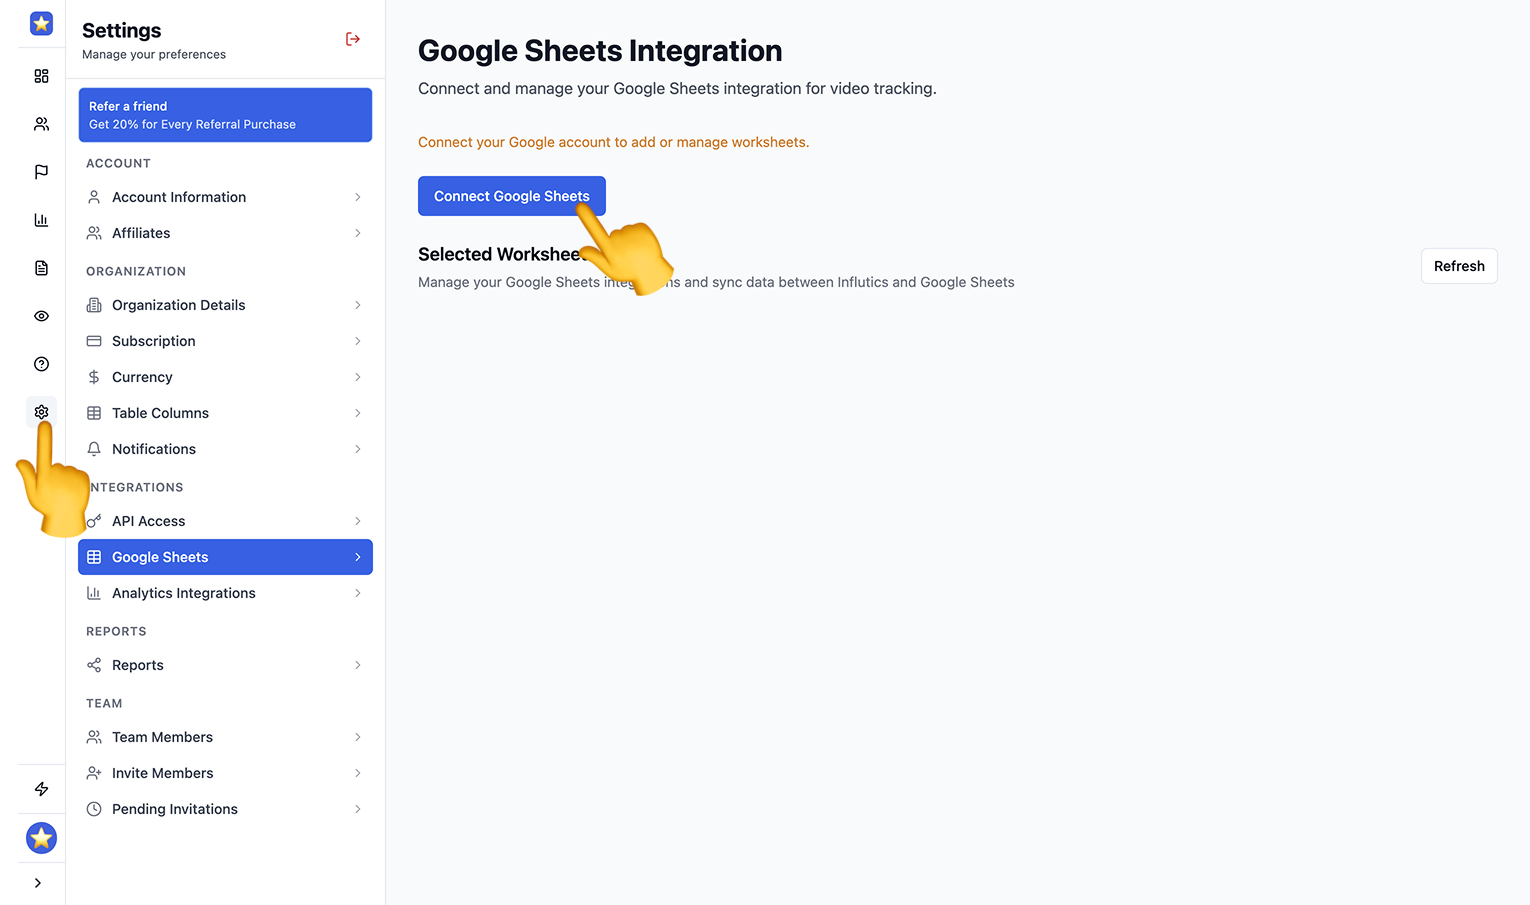Open the settings gear icon in rail

click(x=41, y=412)
